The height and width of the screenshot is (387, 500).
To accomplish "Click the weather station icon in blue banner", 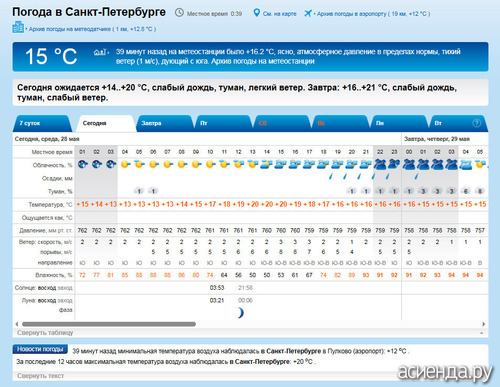I will (x=100, y=52).
